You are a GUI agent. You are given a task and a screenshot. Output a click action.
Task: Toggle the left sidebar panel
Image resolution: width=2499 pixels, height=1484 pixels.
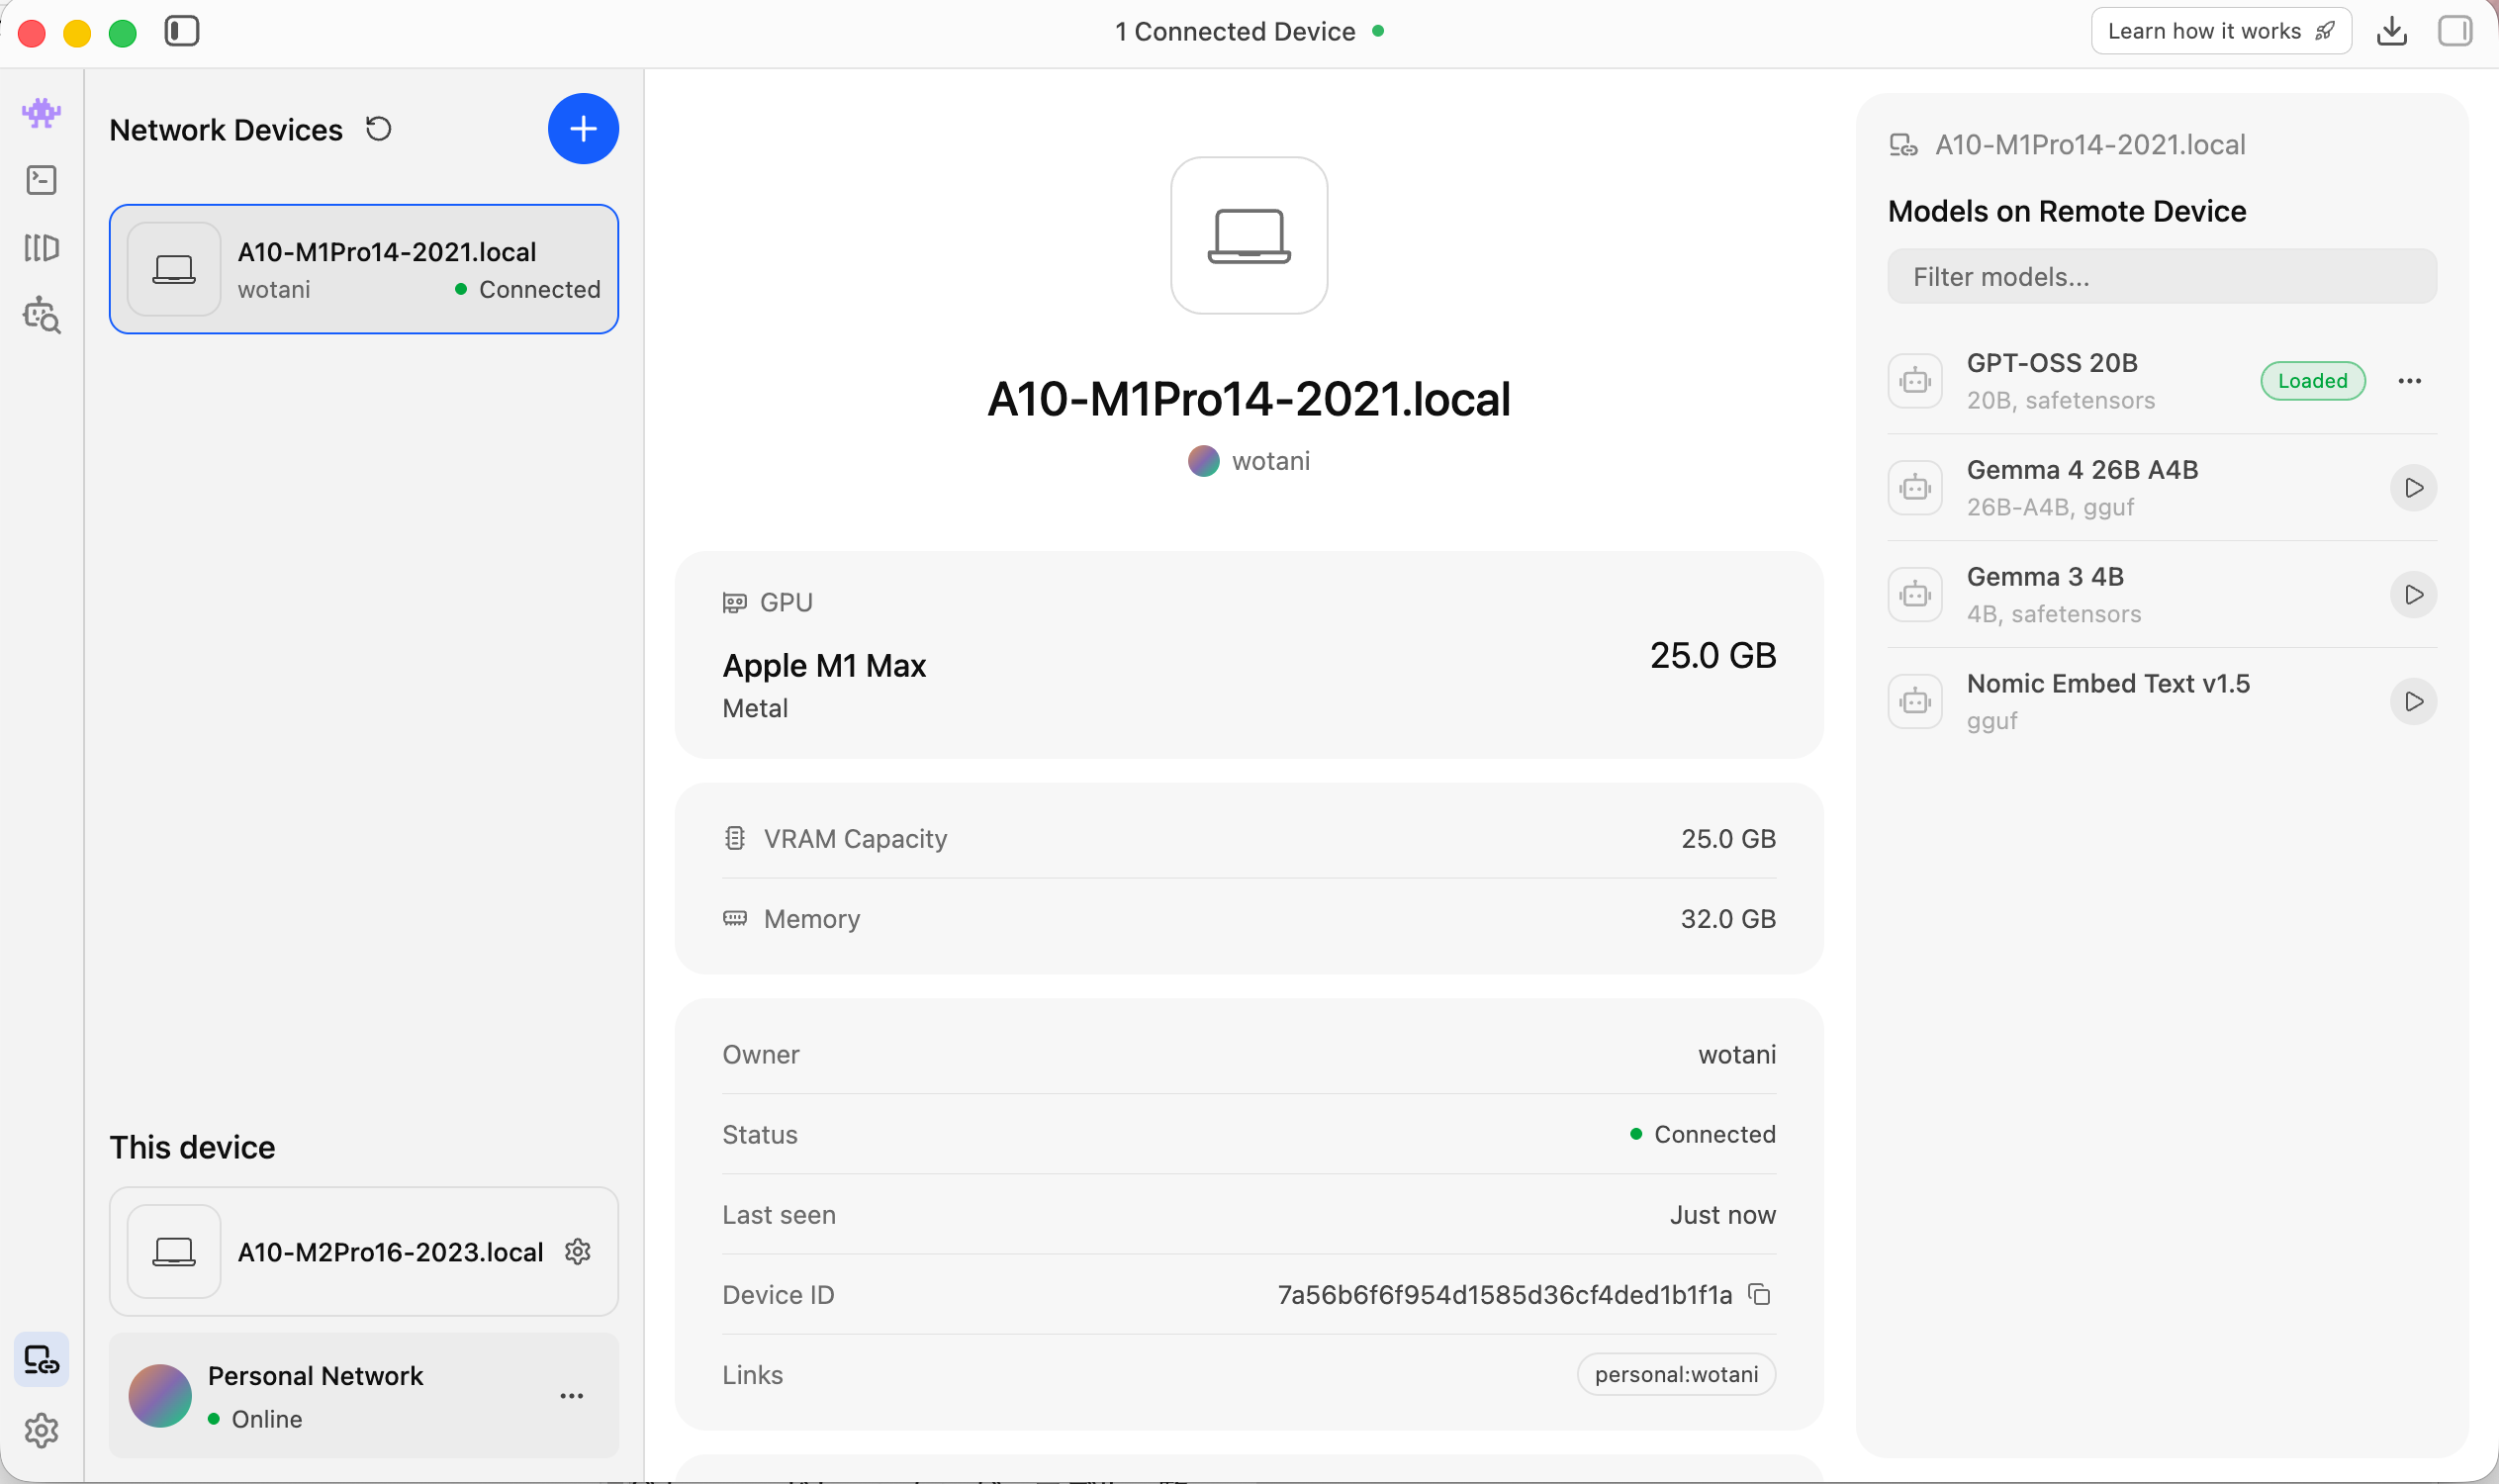point(182,31)
